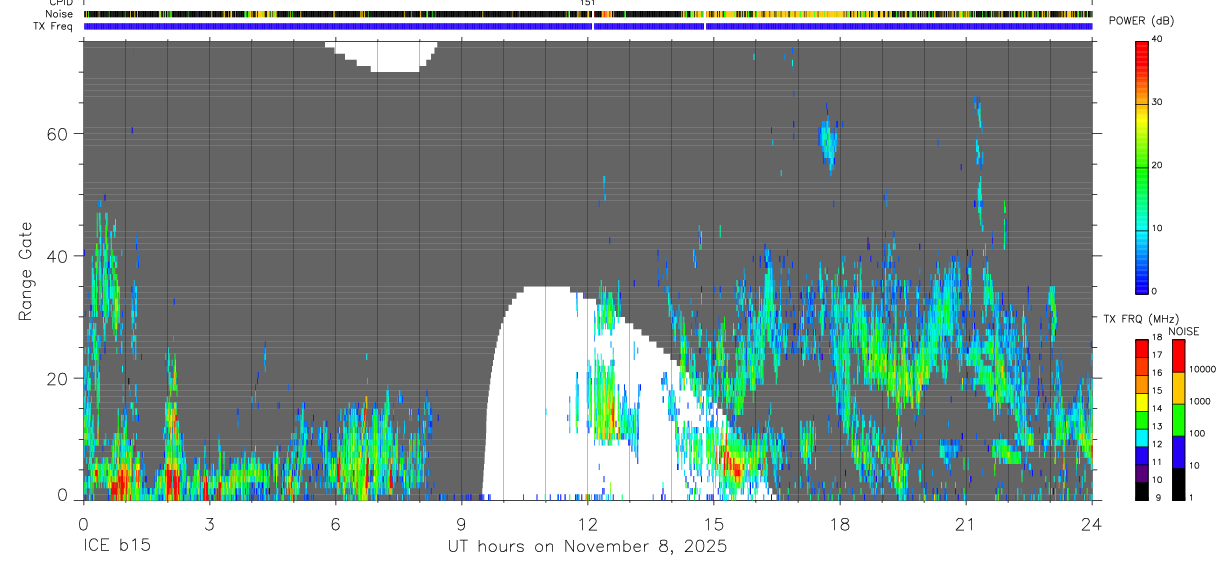Click the NOISE legend title
Viewport: 1228px width, 567px height.
[1184, 331]
